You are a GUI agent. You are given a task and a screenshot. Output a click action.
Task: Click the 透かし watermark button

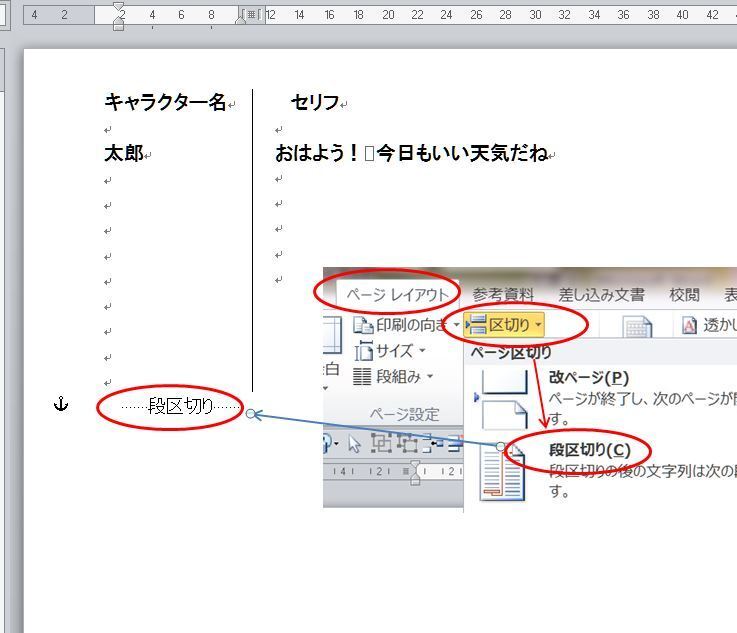(709, 325)
